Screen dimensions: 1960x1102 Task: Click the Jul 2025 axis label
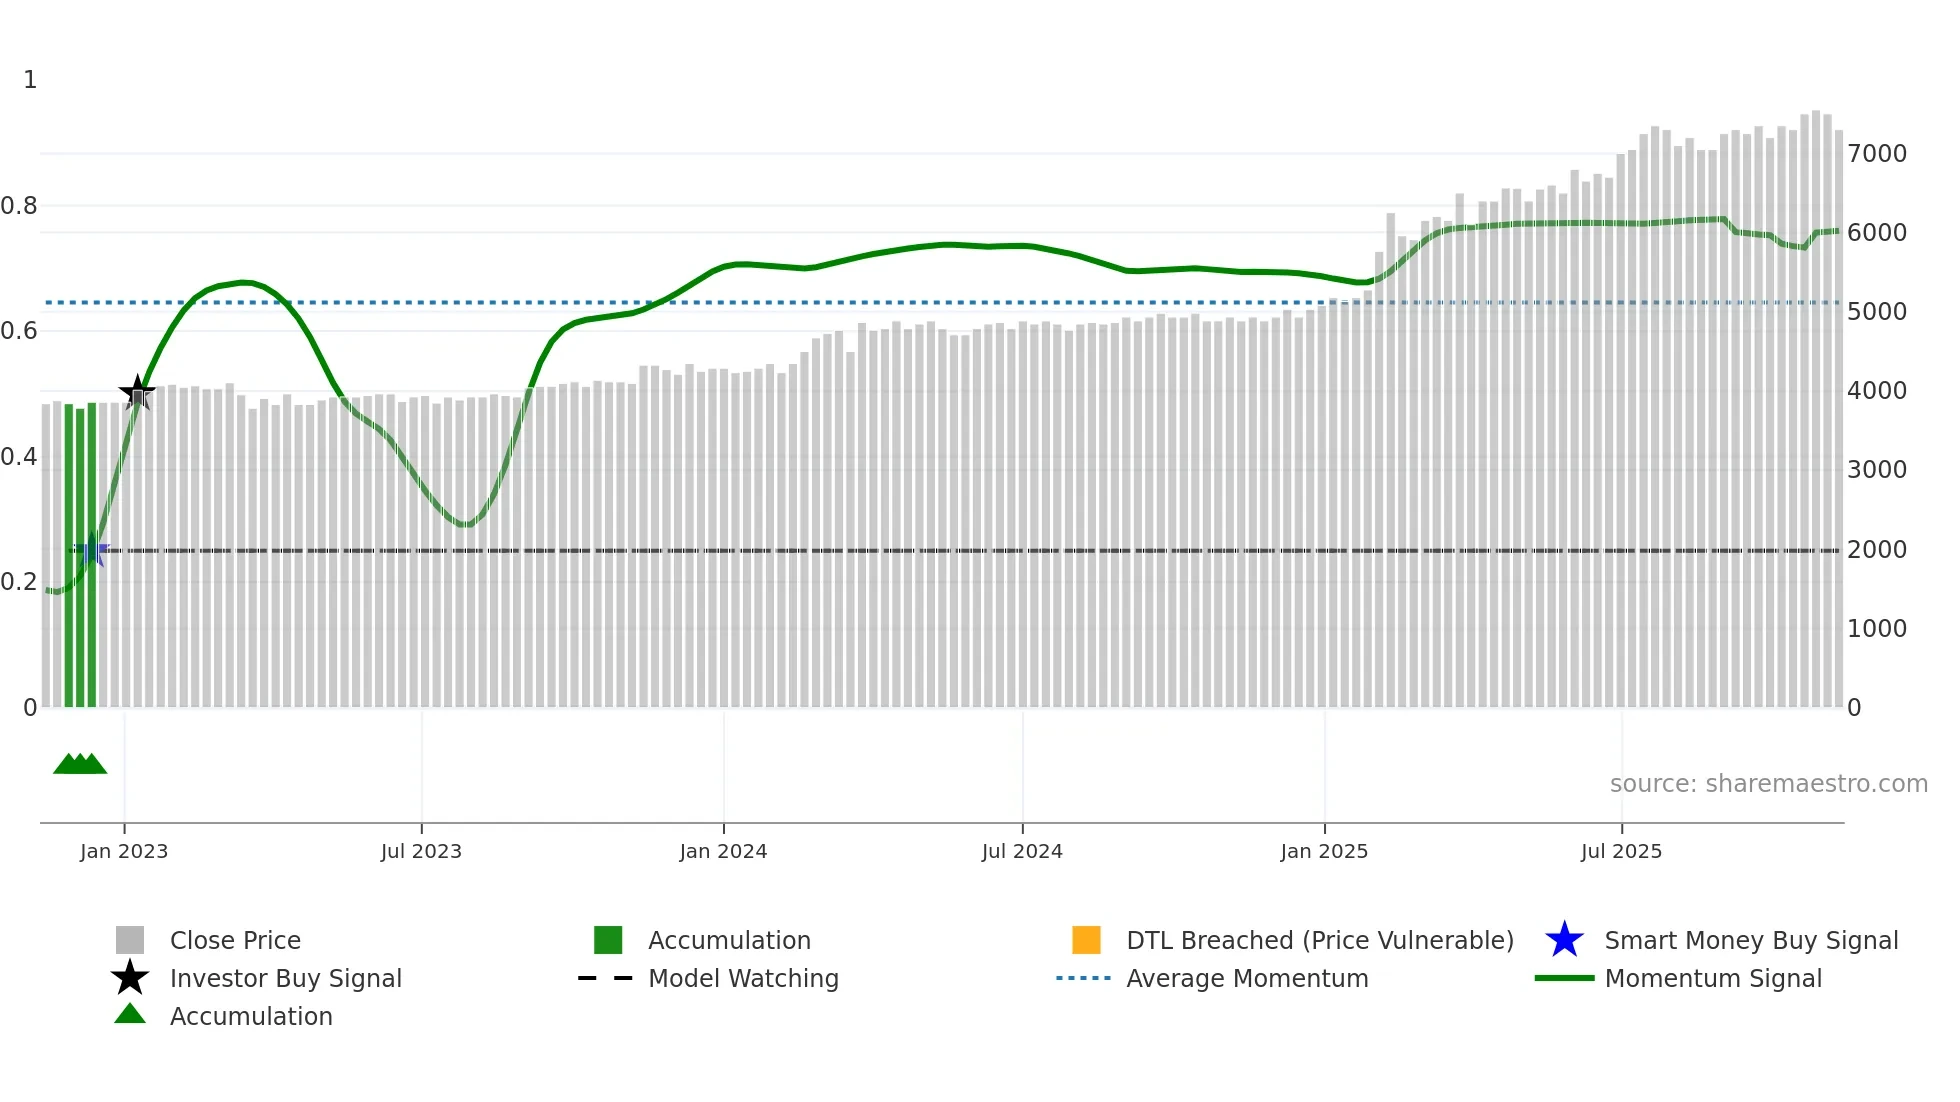pyautogui.click(x=1621, y=851)
